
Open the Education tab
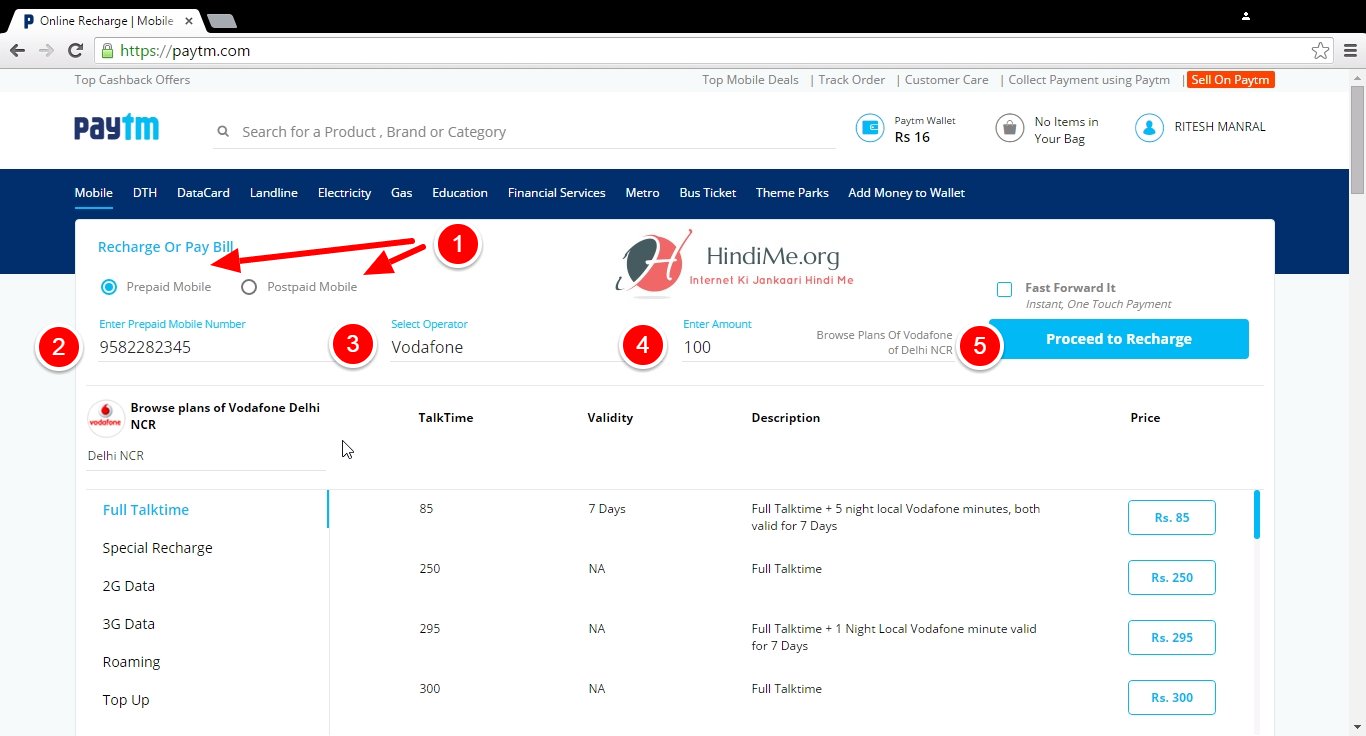(460, 193)
